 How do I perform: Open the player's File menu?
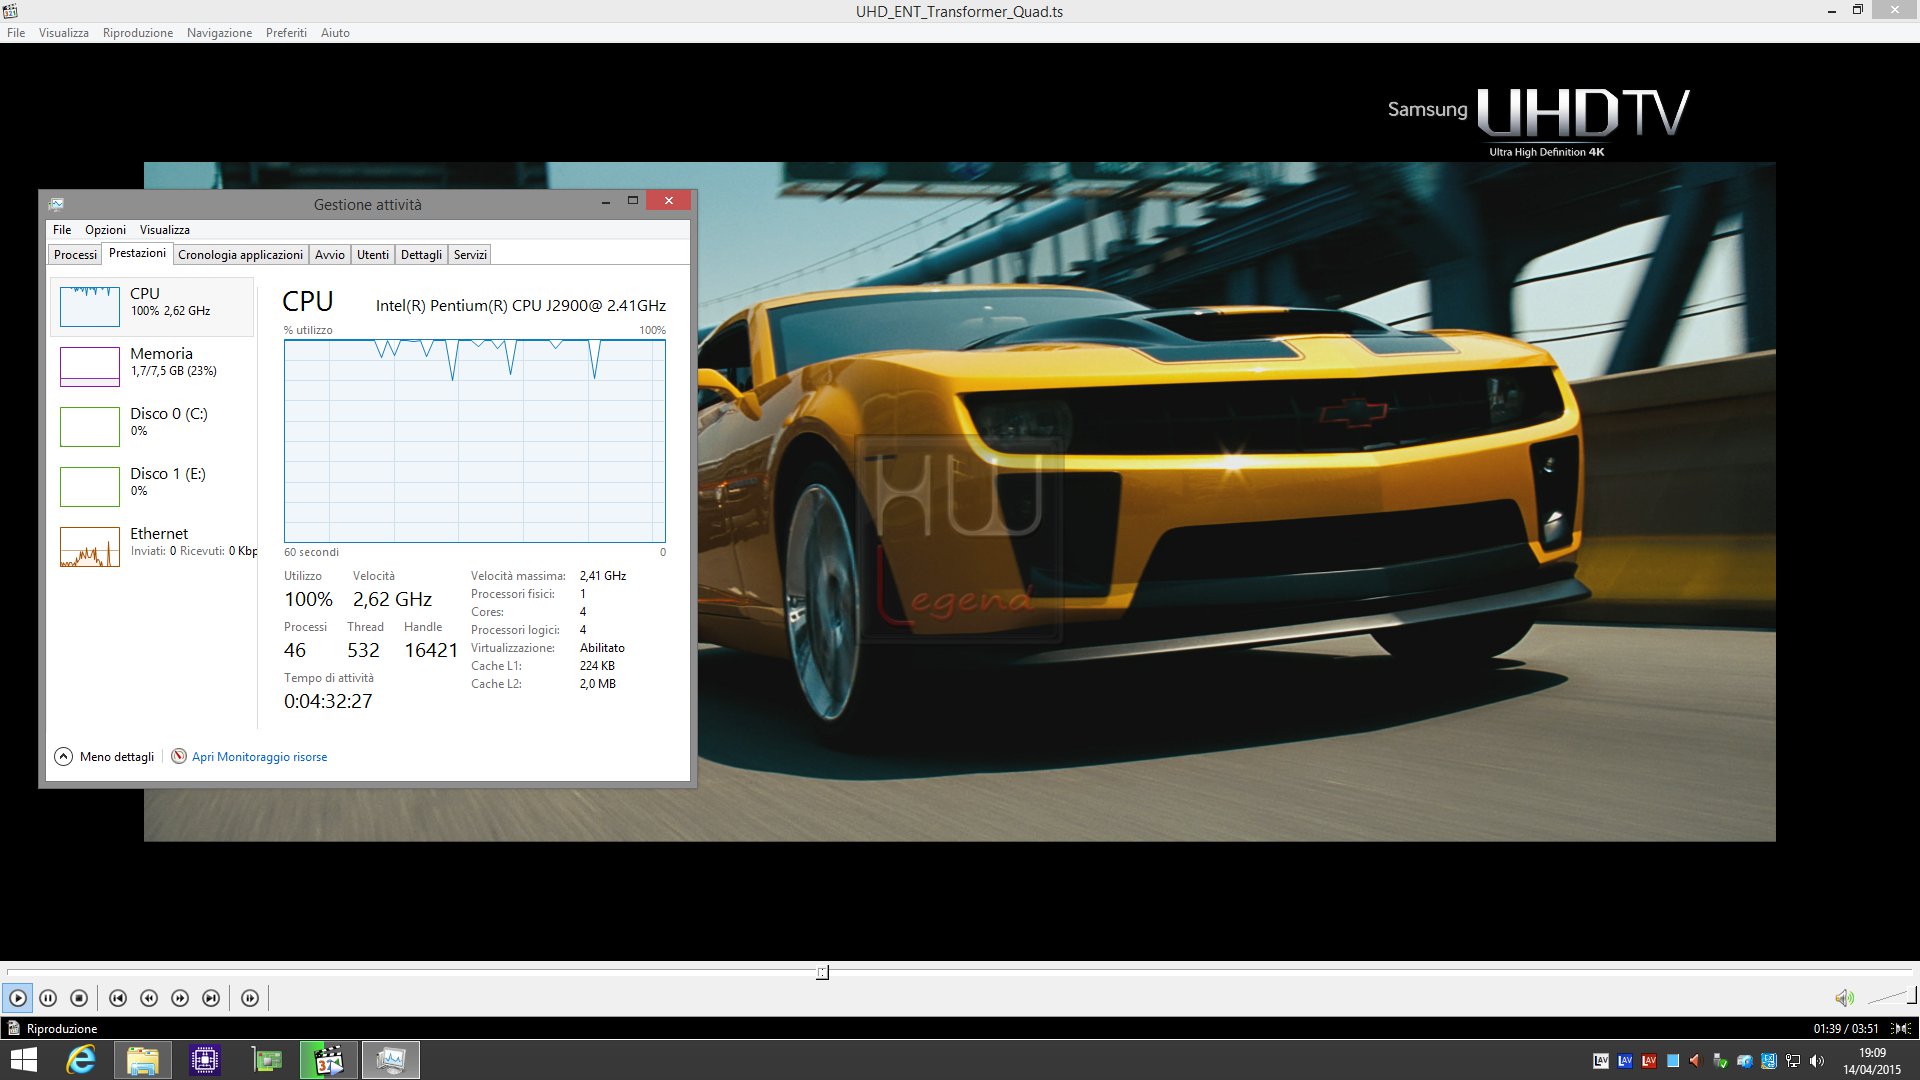point(16,33)
